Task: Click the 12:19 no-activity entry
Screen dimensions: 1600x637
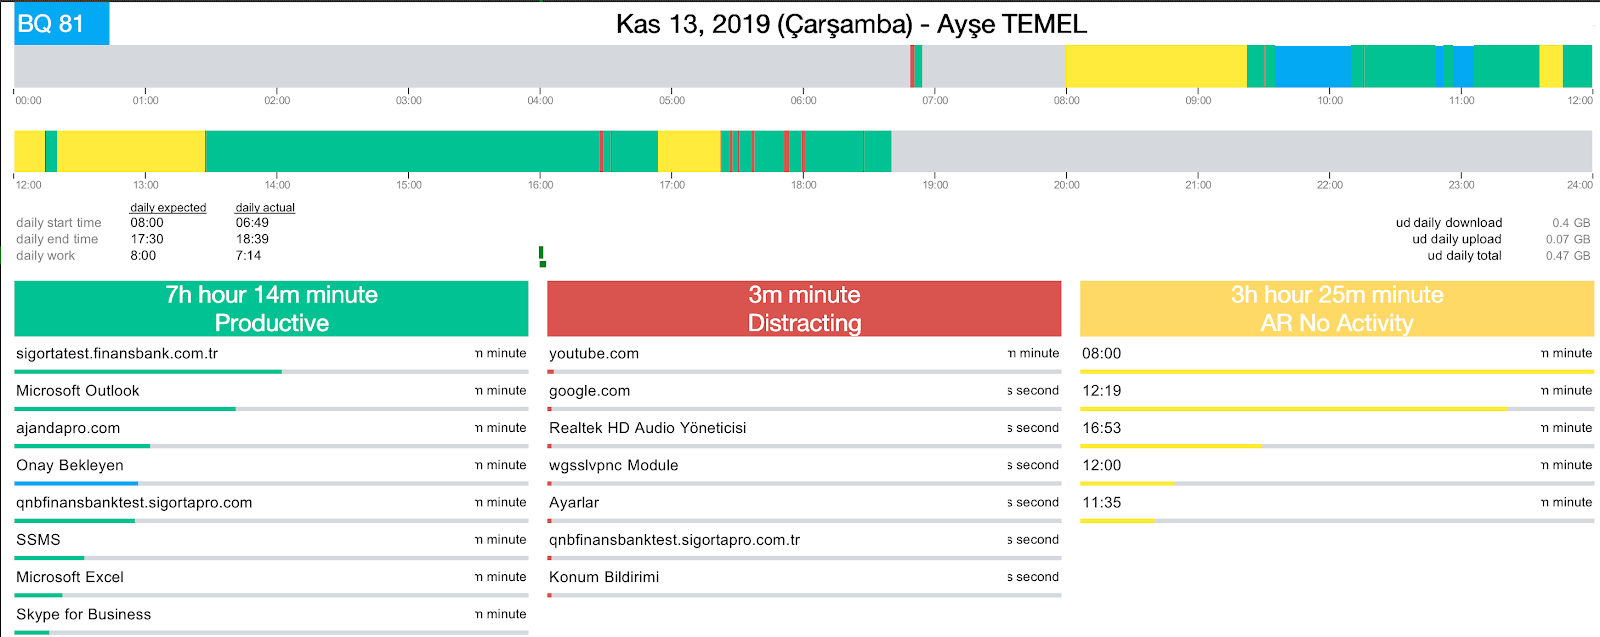Action: tap(1102, 391)
